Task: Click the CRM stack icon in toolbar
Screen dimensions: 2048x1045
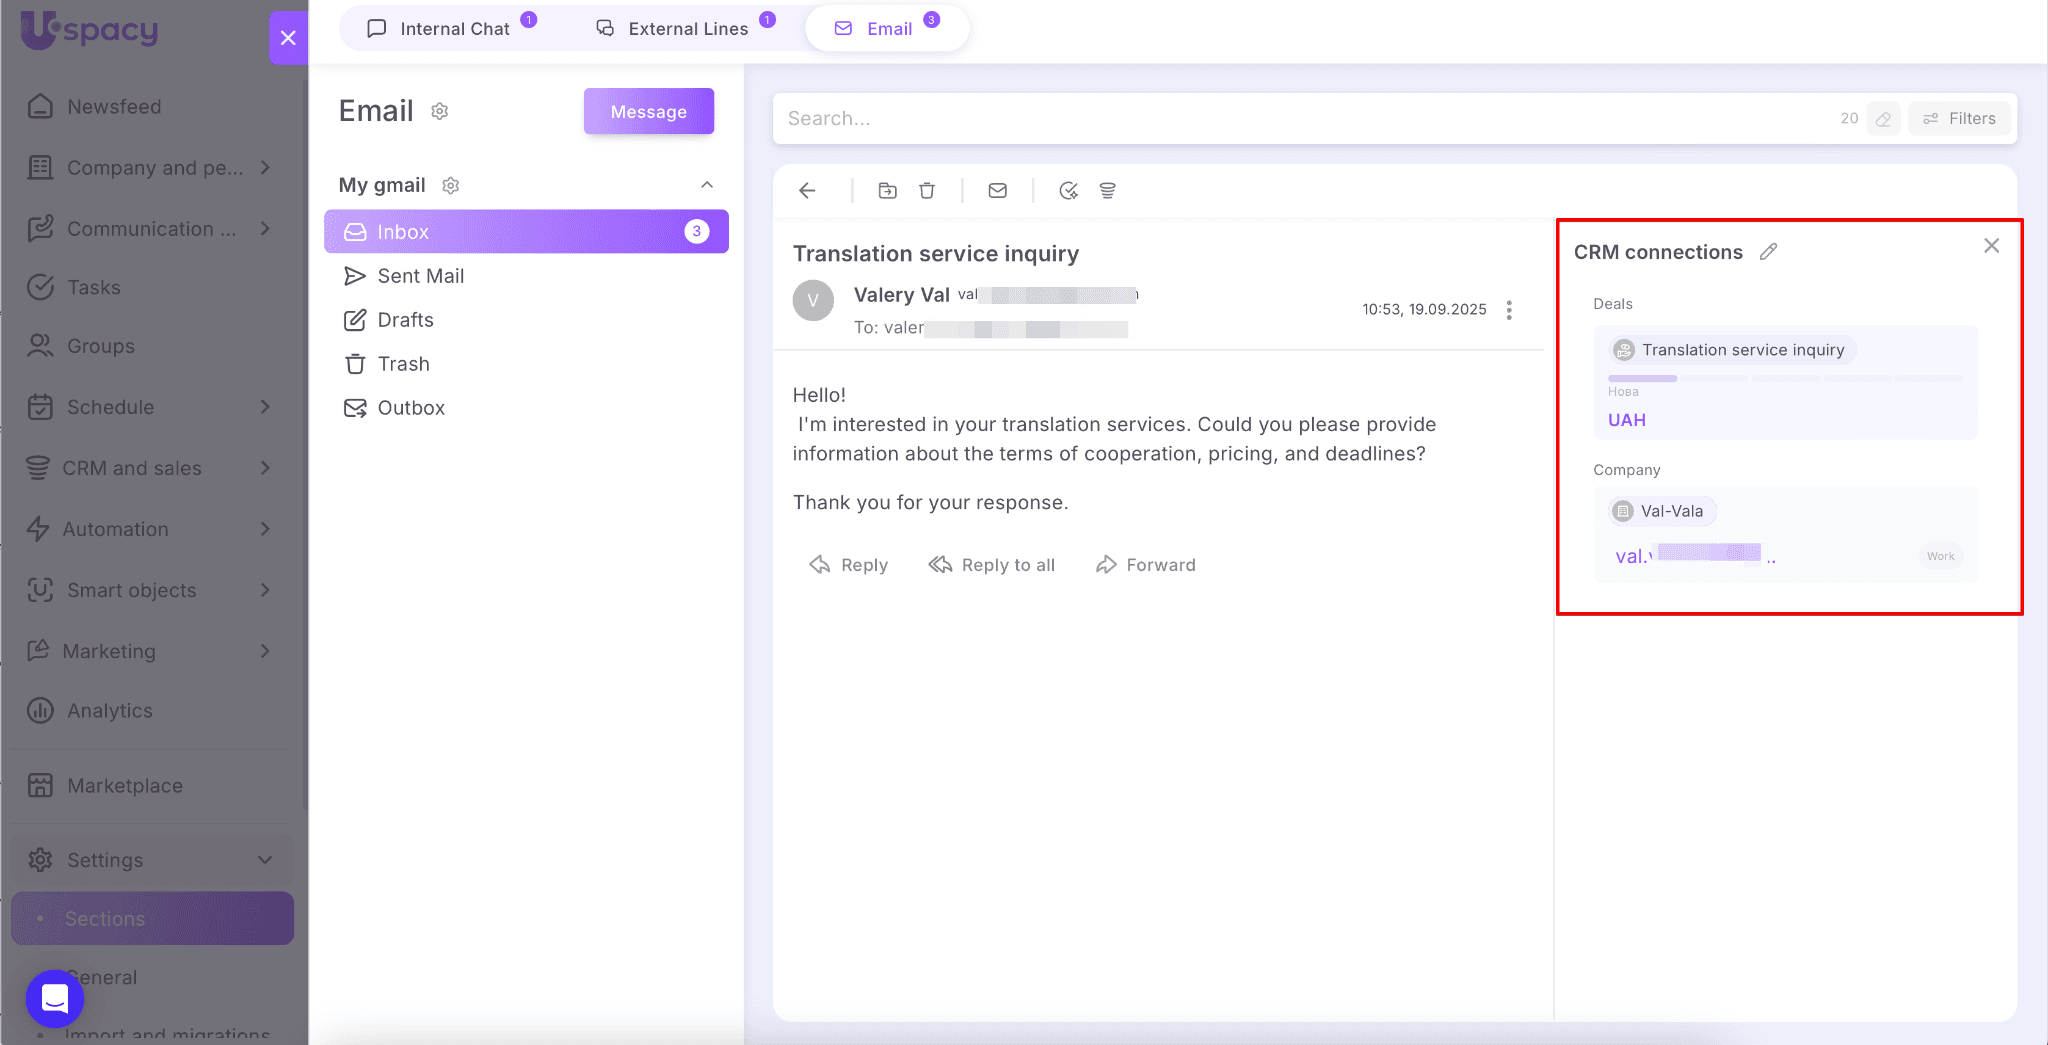Action: pos(1107,191)
